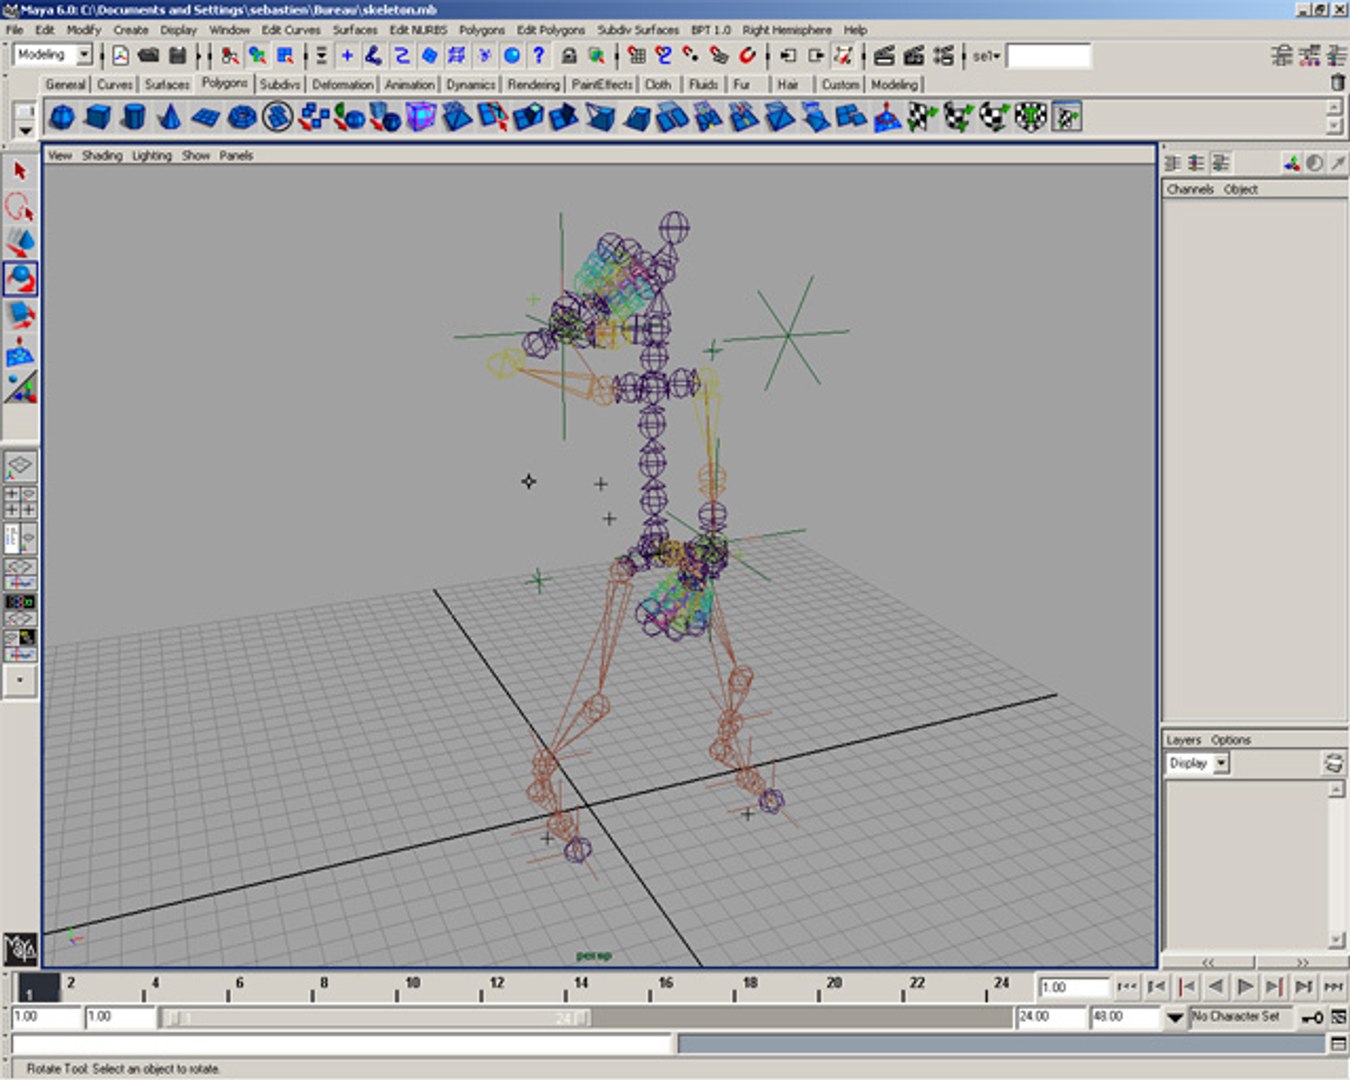Open the sel quick-select dropdown arrow
The image size is (1350, 1080).
click(997, 56)
